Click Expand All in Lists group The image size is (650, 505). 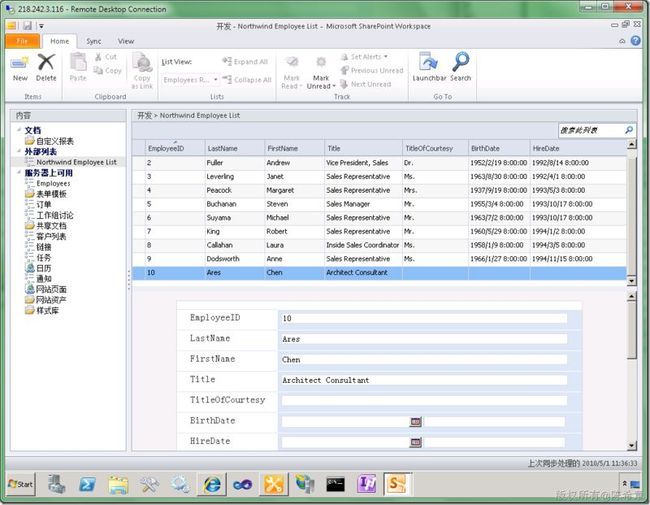click(x=245, y=61)
